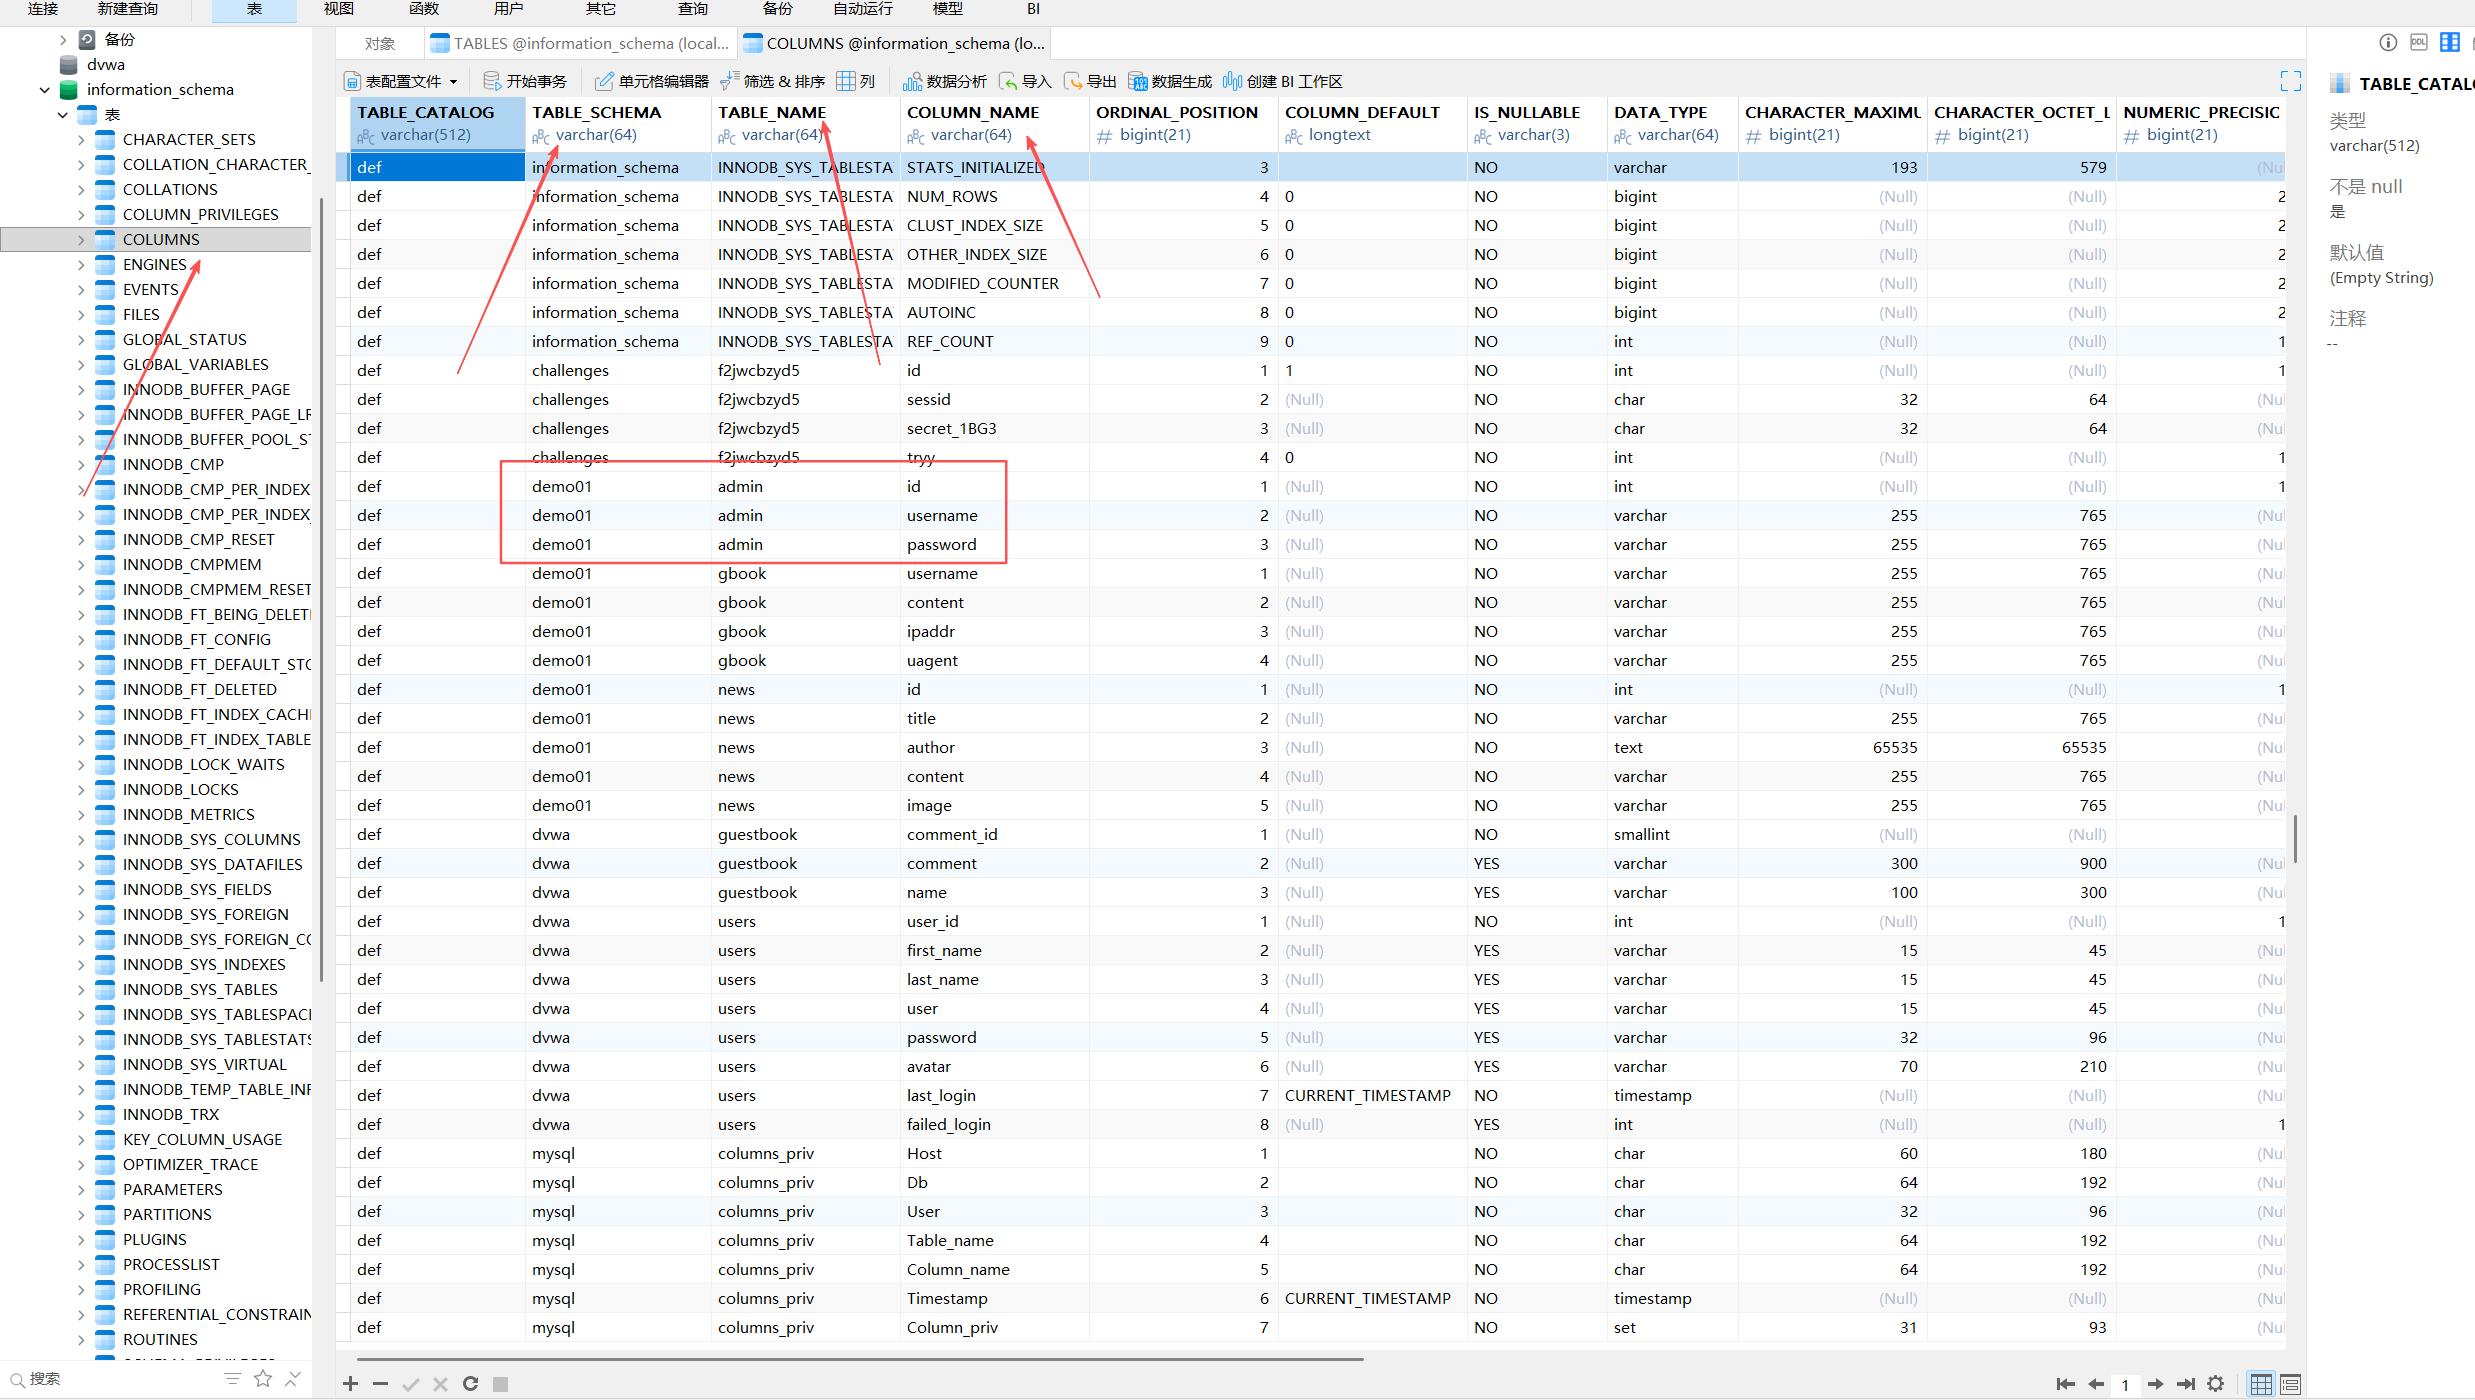Viewport: 2475px width, 1400px height.
Task: Collapse the information_schema database node
Action: click(44, 90)
